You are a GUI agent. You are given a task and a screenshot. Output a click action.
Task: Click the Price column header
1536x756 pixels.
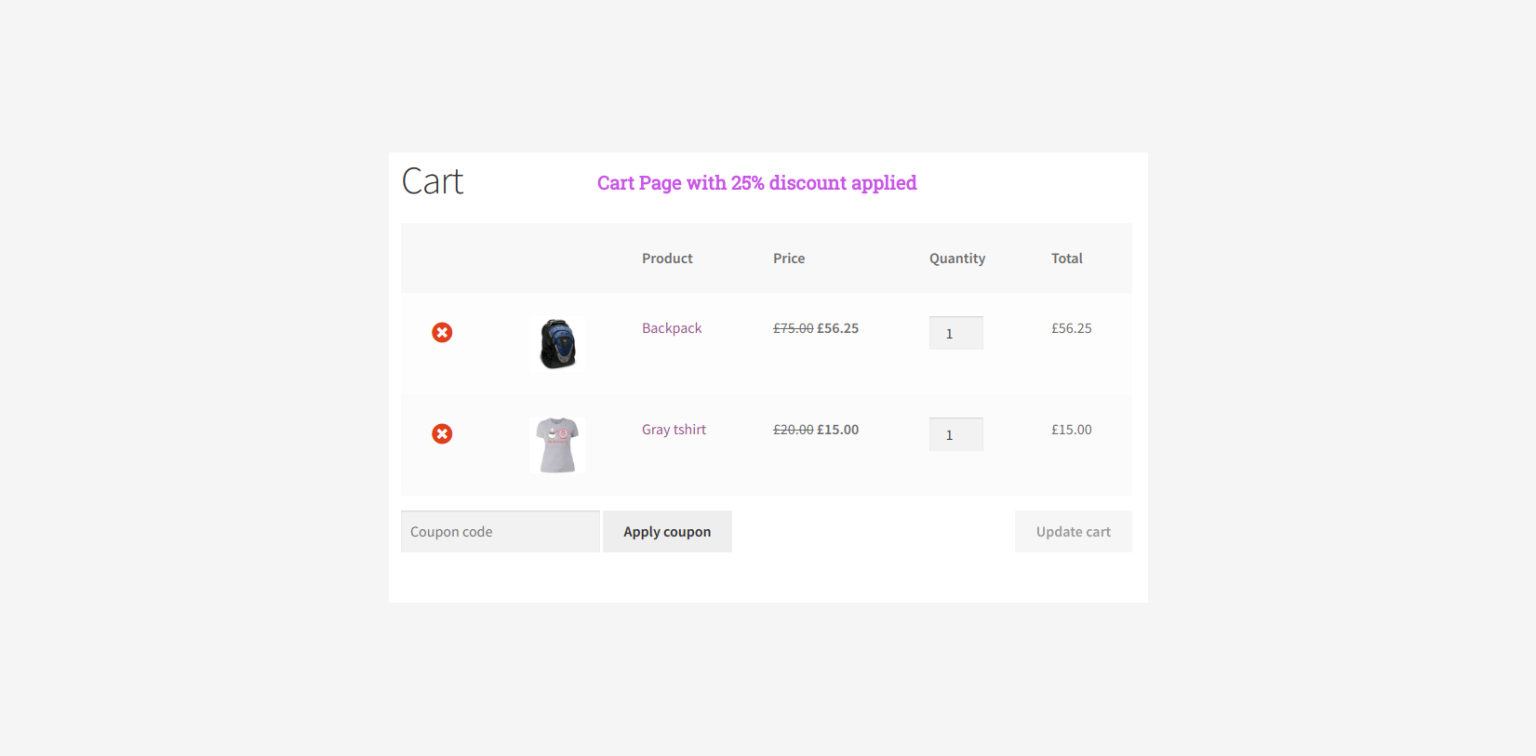click(x=789, y=258)
